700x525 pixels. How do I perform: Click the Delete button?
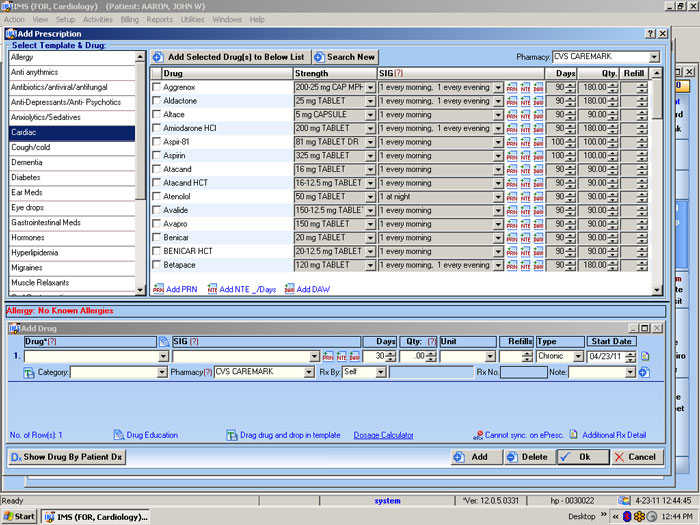(x=530, y=457)
